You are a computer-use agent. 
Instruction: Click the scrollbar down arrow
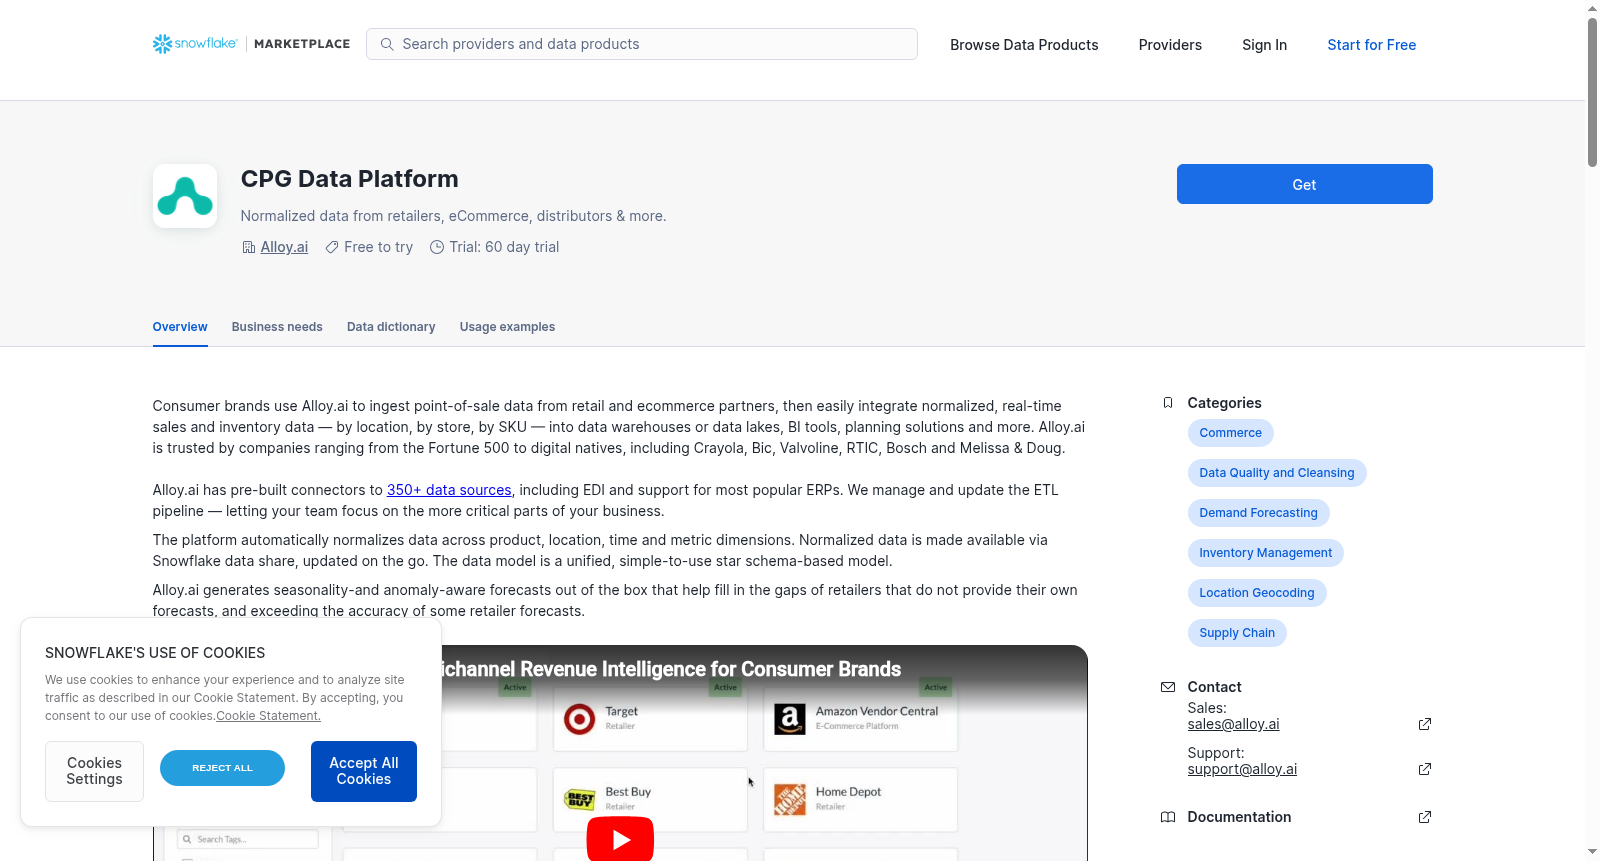point(1592,852)
